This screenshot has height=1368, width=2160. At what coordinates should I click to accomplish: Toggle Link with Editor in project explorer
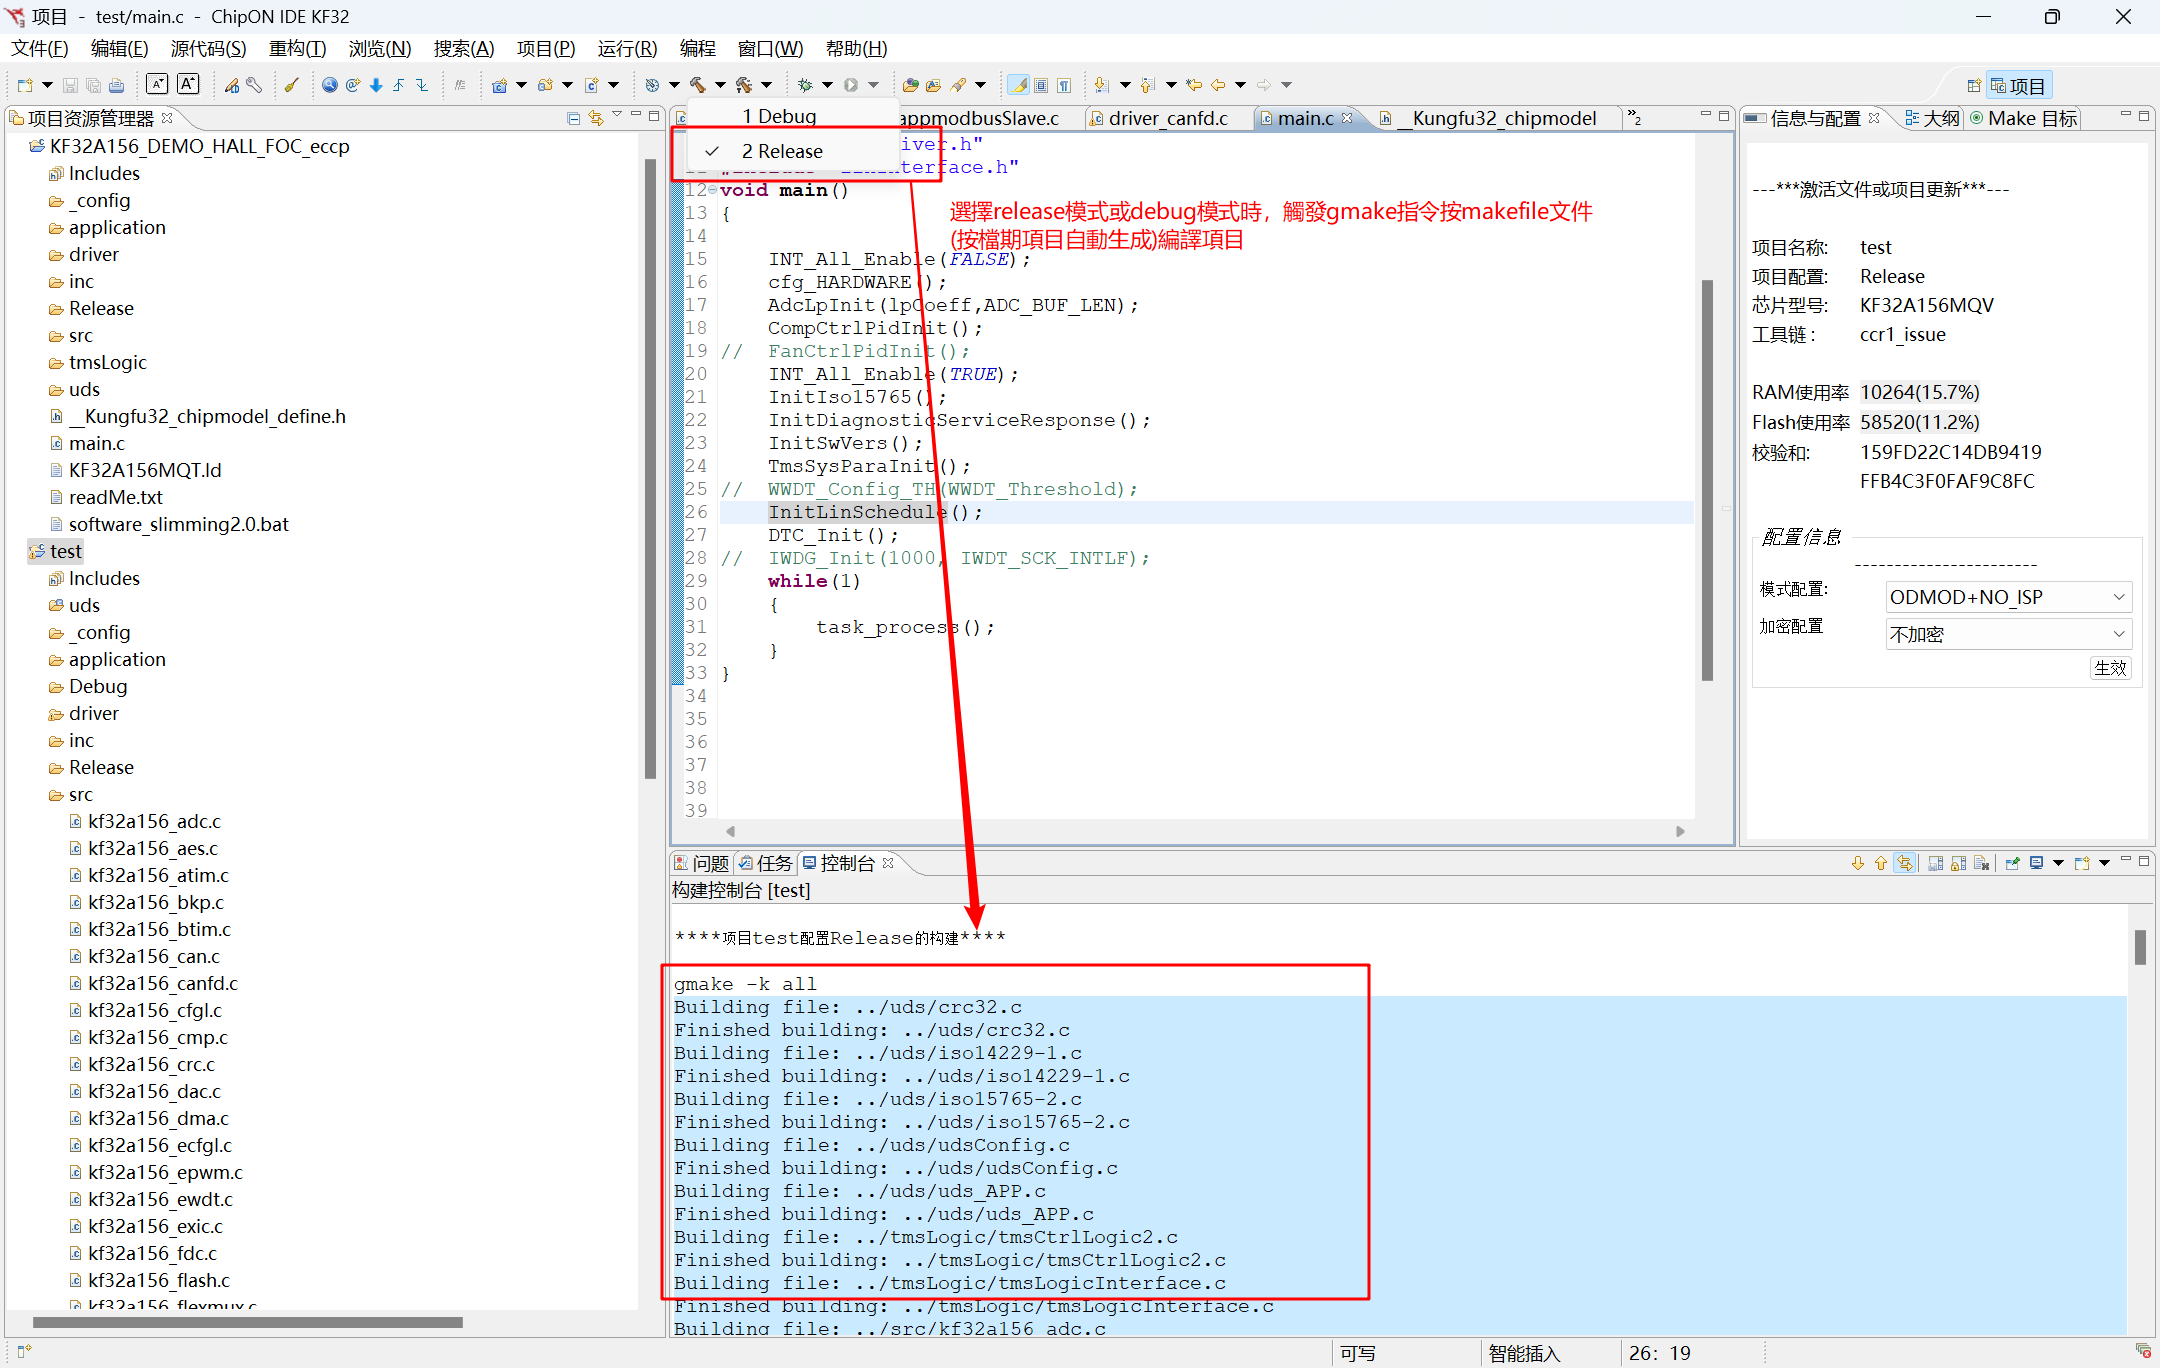tap(596, 118)
